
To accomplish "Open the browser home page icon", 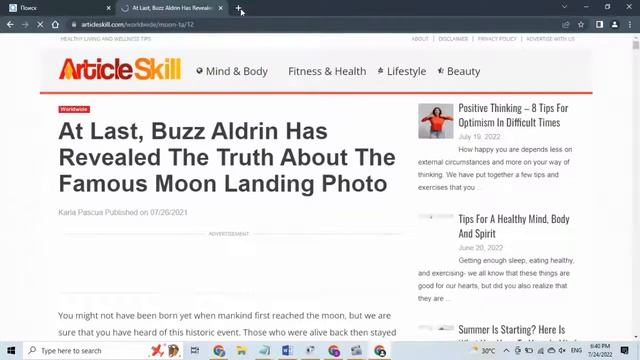I will click(x=55, y=24).
